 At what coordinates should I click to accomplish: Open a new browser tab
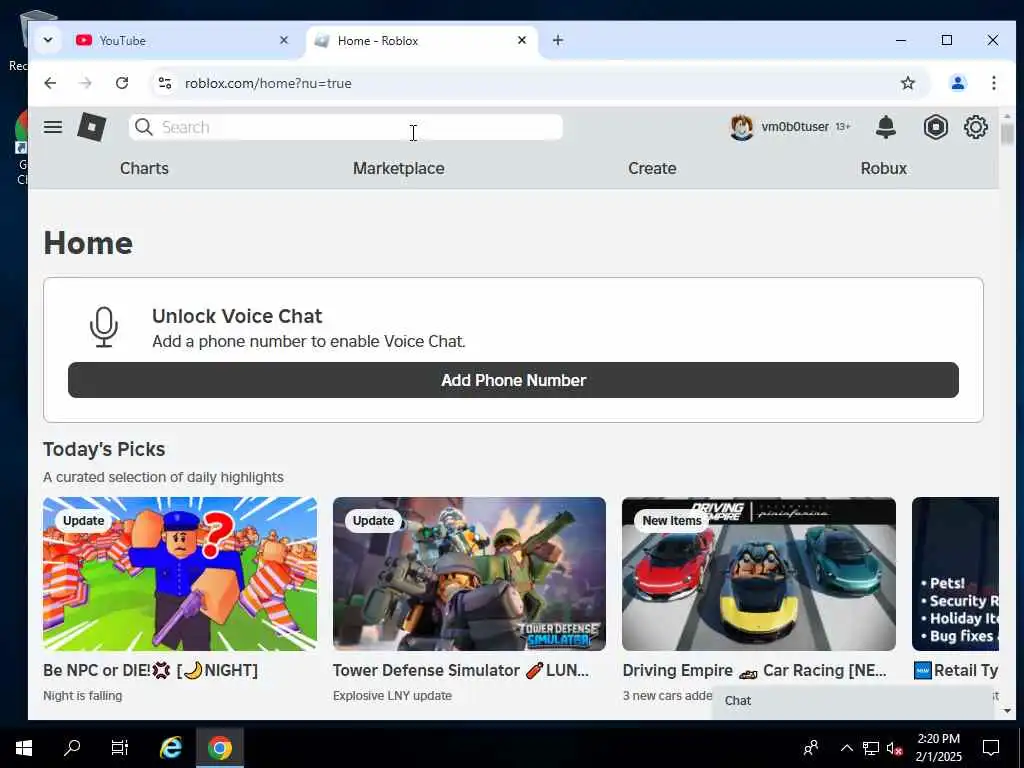558,40
